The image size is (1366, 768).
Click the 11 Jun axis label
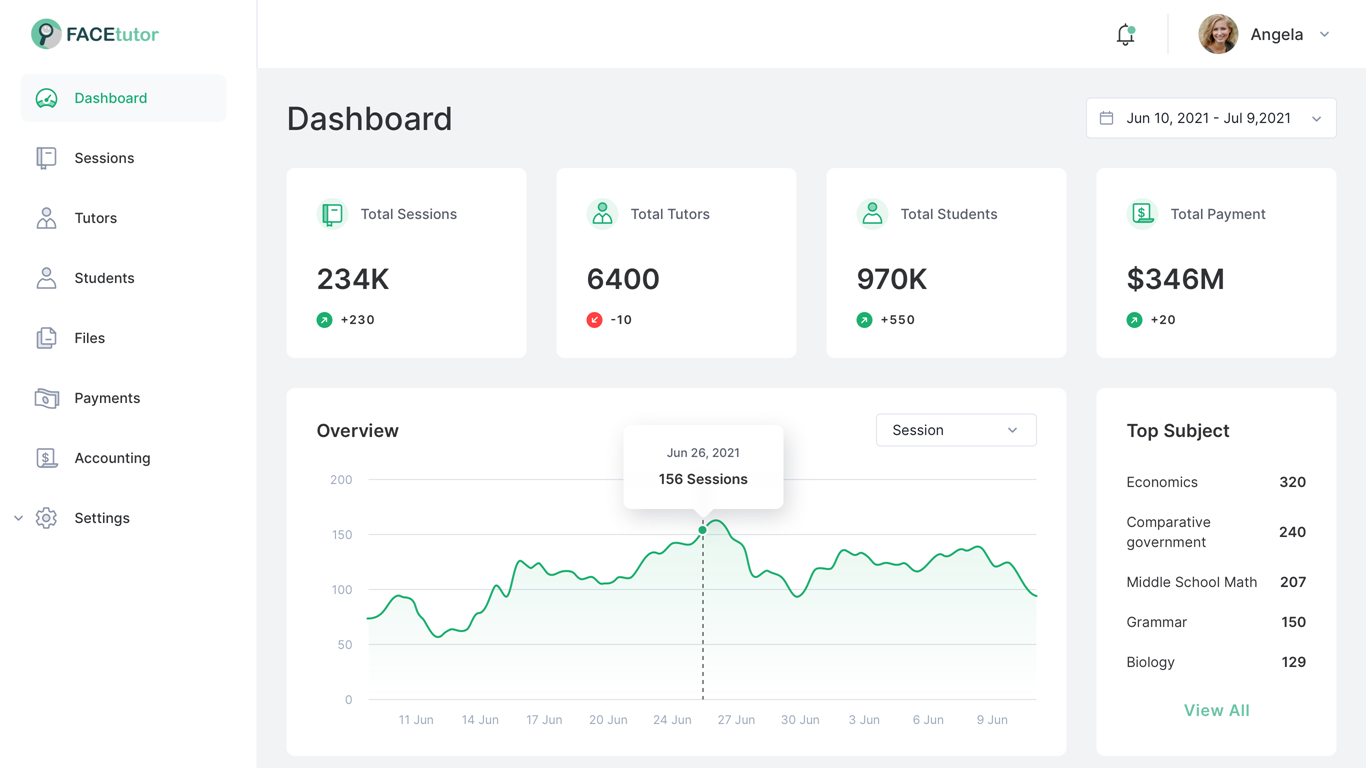[416, 720]
